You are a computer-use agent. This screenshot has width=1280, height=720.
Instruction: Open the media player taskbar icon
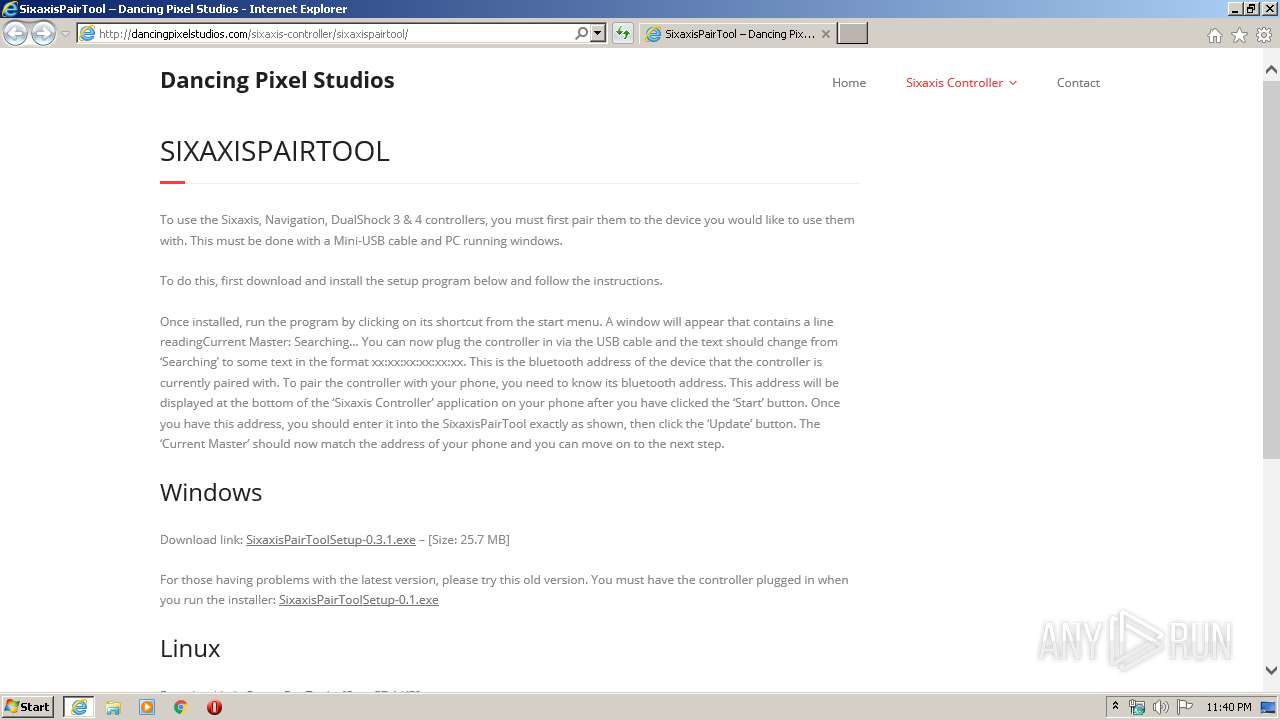pyautogui.click(x=147, y=707)
